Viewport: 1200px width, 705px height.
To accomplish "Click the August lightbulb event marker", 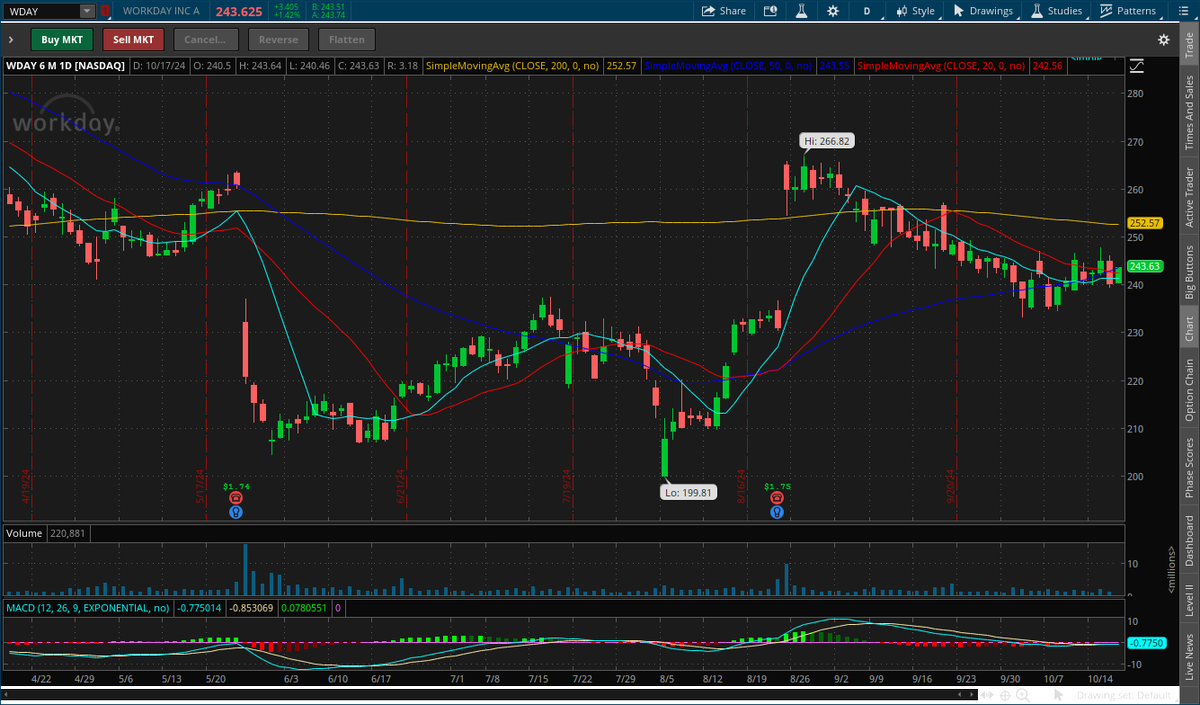I will (777, 511).
